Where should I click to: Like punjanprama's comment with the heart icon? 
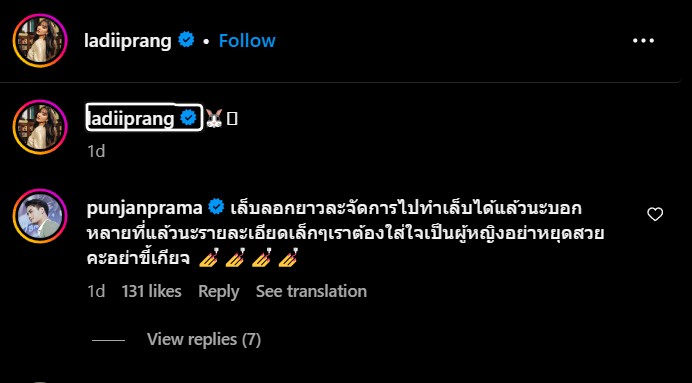pyautogui.click(x=655, y=214)
